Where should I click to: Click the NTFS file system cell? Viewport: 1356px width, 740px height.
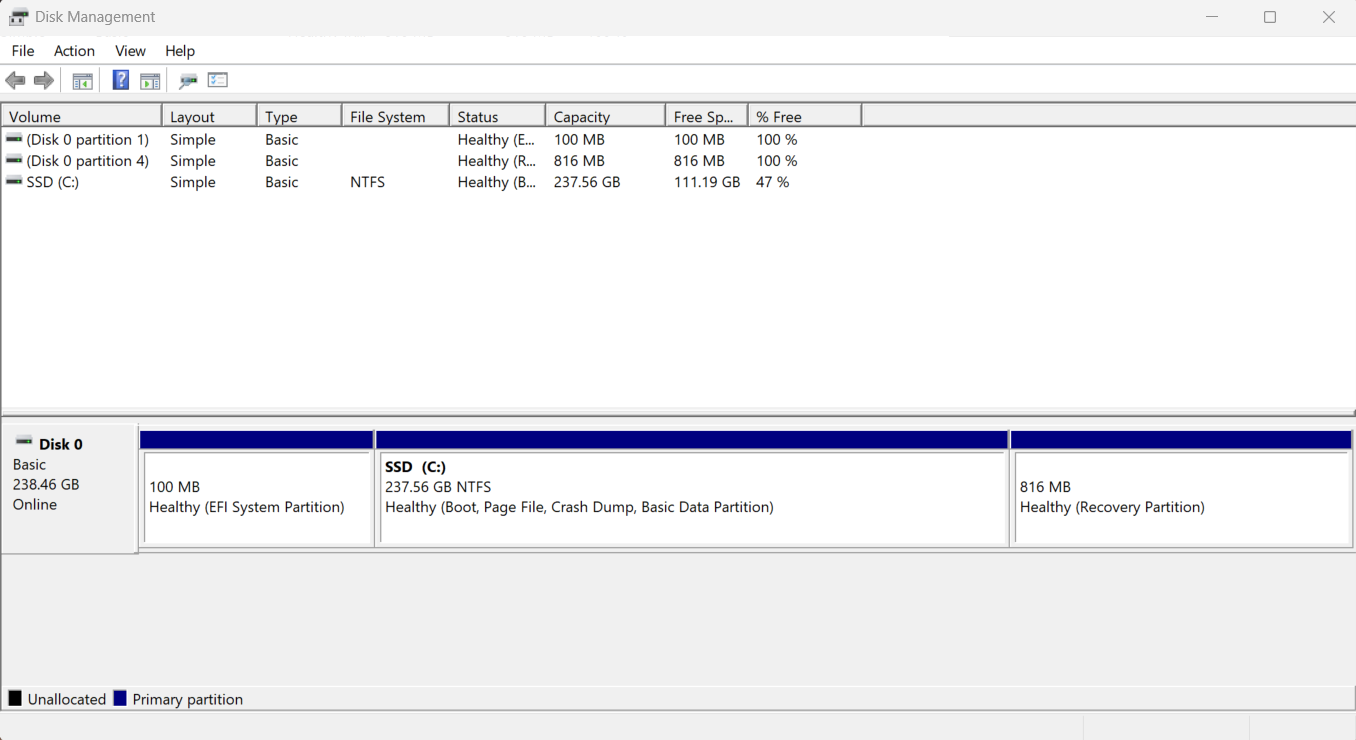click(x=367, y=182)
